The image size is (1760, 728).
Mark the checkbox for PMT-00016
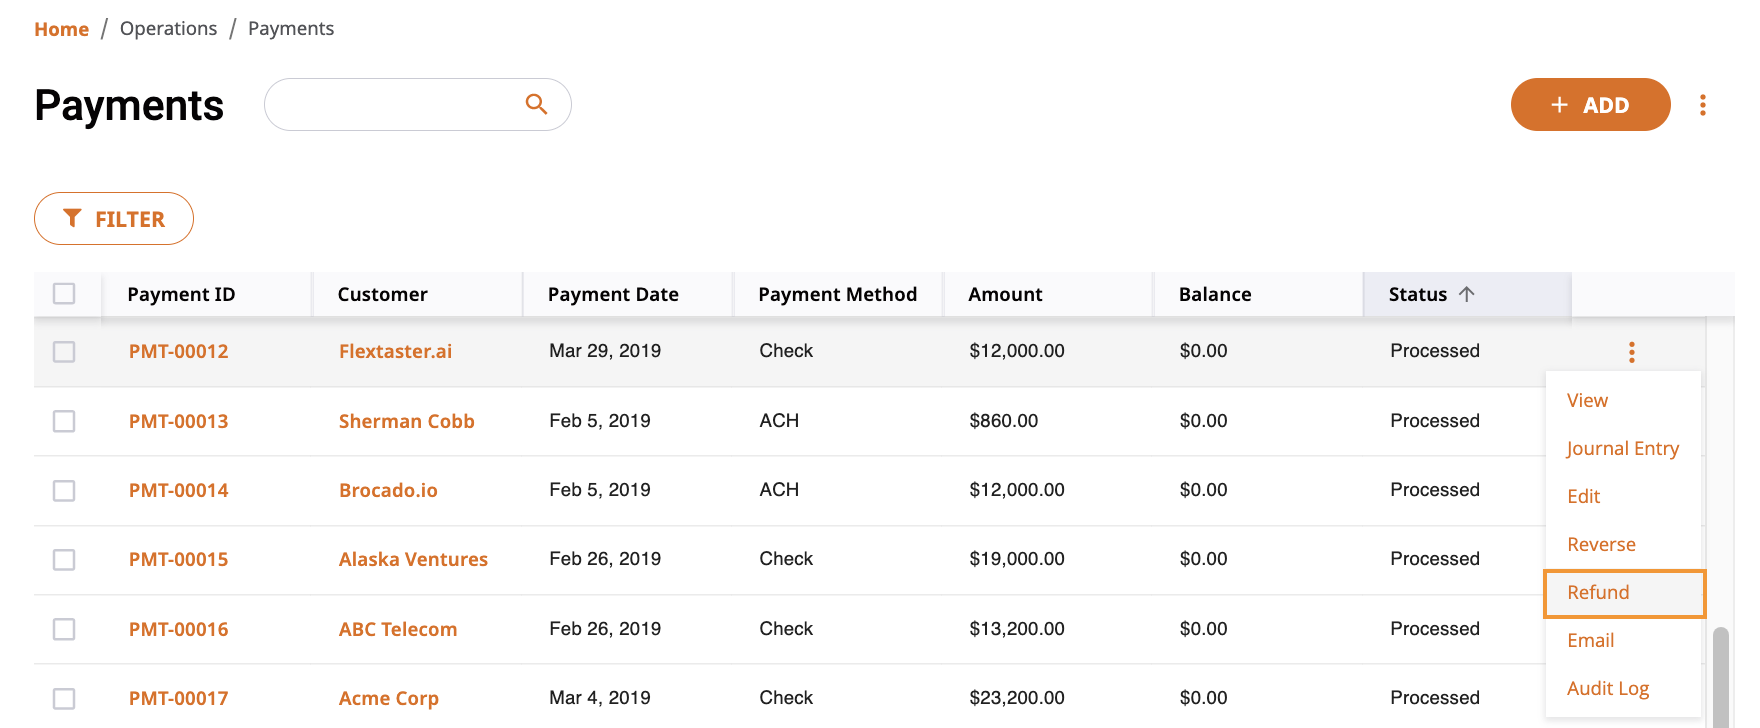point(64,629)
